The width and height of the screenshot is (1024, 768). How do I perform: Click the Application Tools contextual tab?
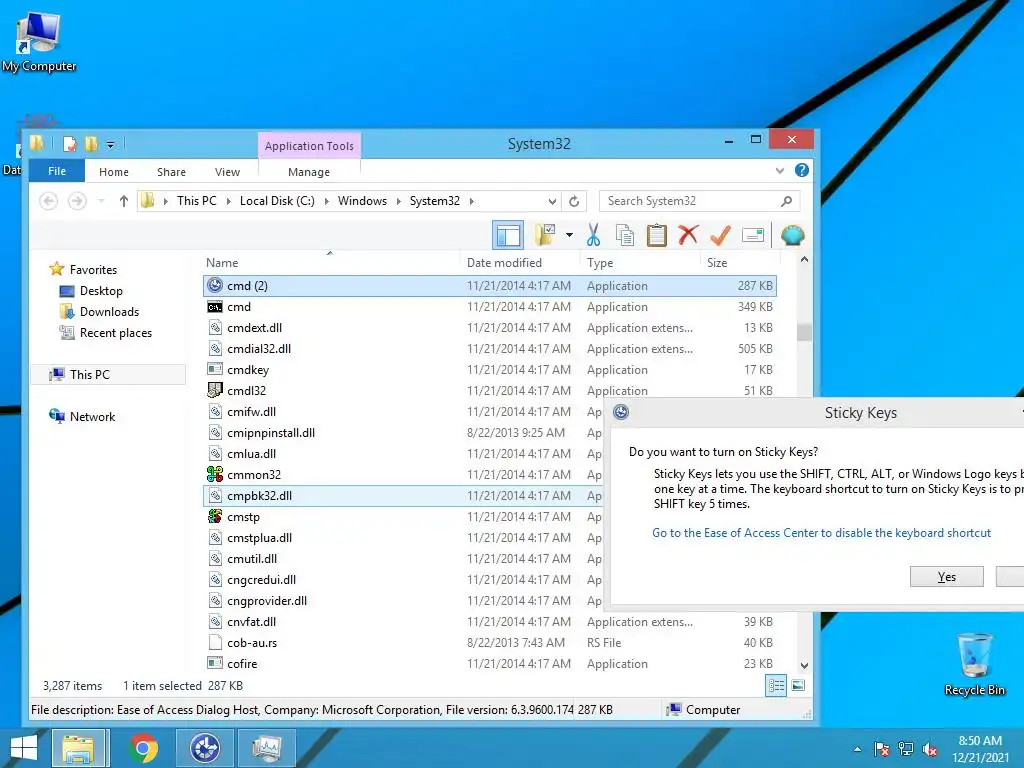[309, 146]
